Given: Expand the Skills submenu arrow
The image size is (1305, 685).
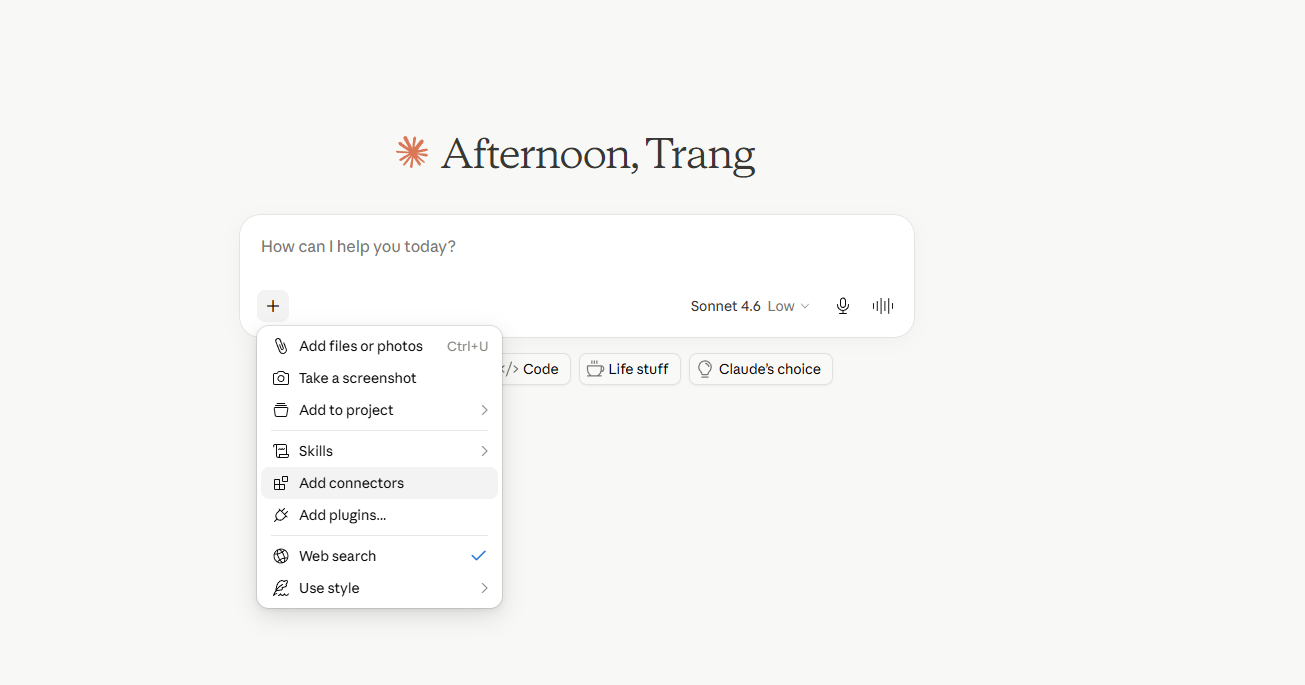Looking at the screenshot, I should click(484, 451).
